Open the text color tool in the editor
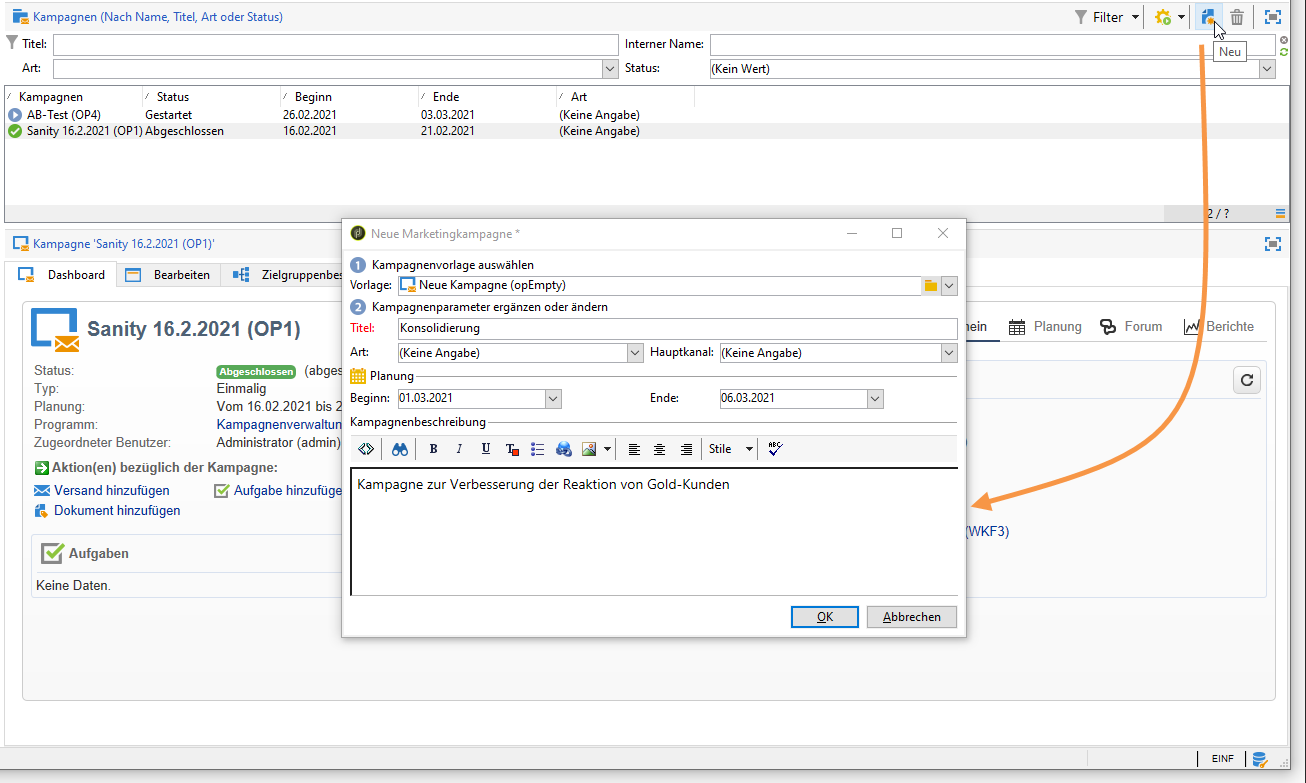The width and height of the screenshot is (1306, 783). 511,449
